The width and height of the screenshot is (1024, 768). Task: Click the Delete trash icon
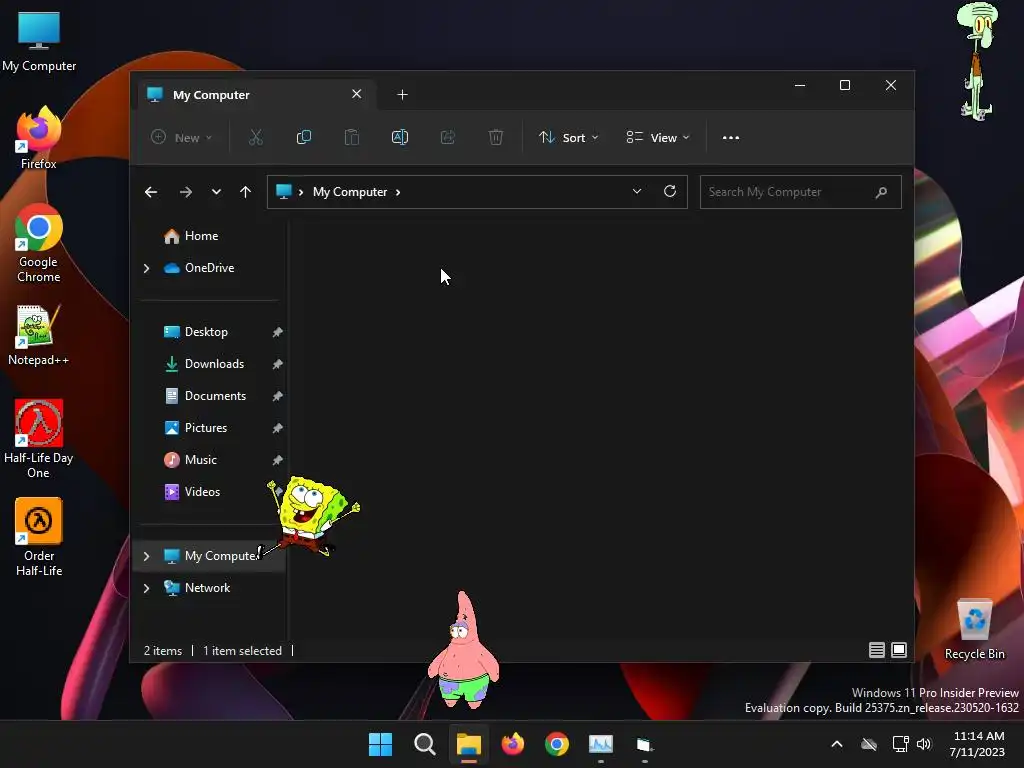(x=496, y=138)
